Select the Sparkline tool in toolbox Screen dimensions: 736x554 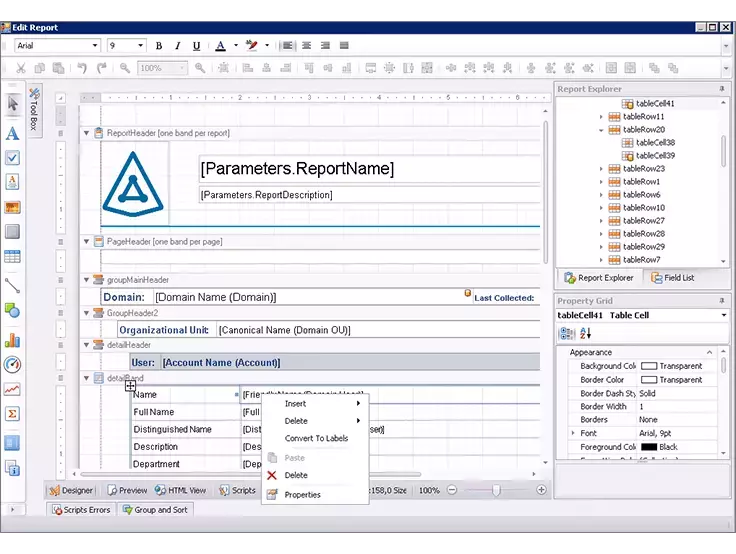pos(13,389)
